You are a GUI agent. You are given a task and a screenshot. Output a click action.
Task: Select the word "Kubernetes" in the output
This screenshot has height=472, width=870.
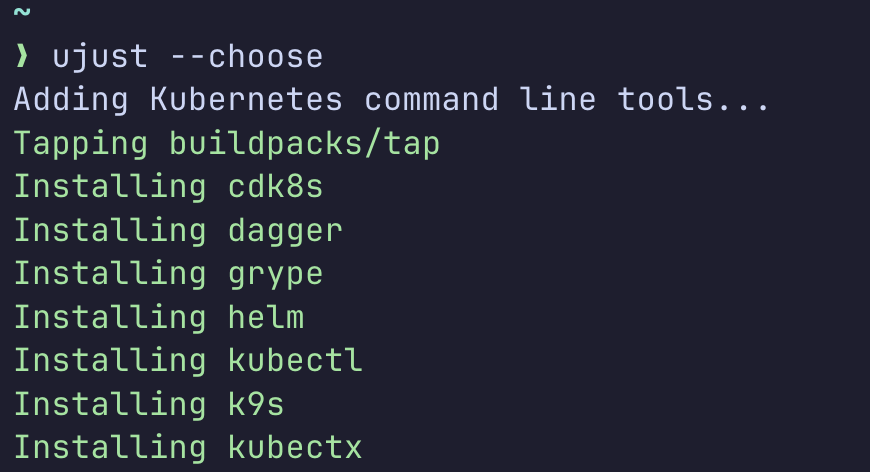click(x=246, y=100)
